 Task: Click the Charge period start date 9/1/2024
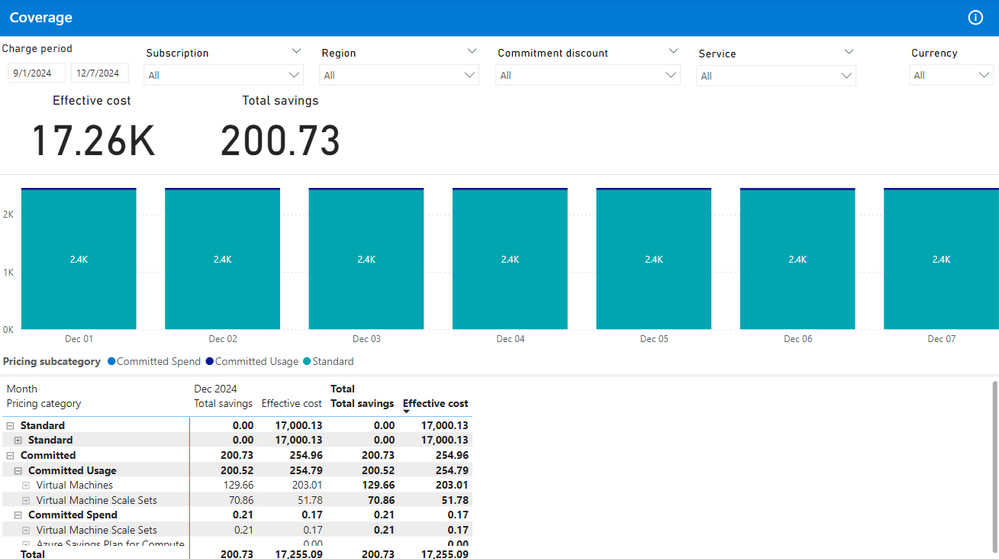point(37,73)
